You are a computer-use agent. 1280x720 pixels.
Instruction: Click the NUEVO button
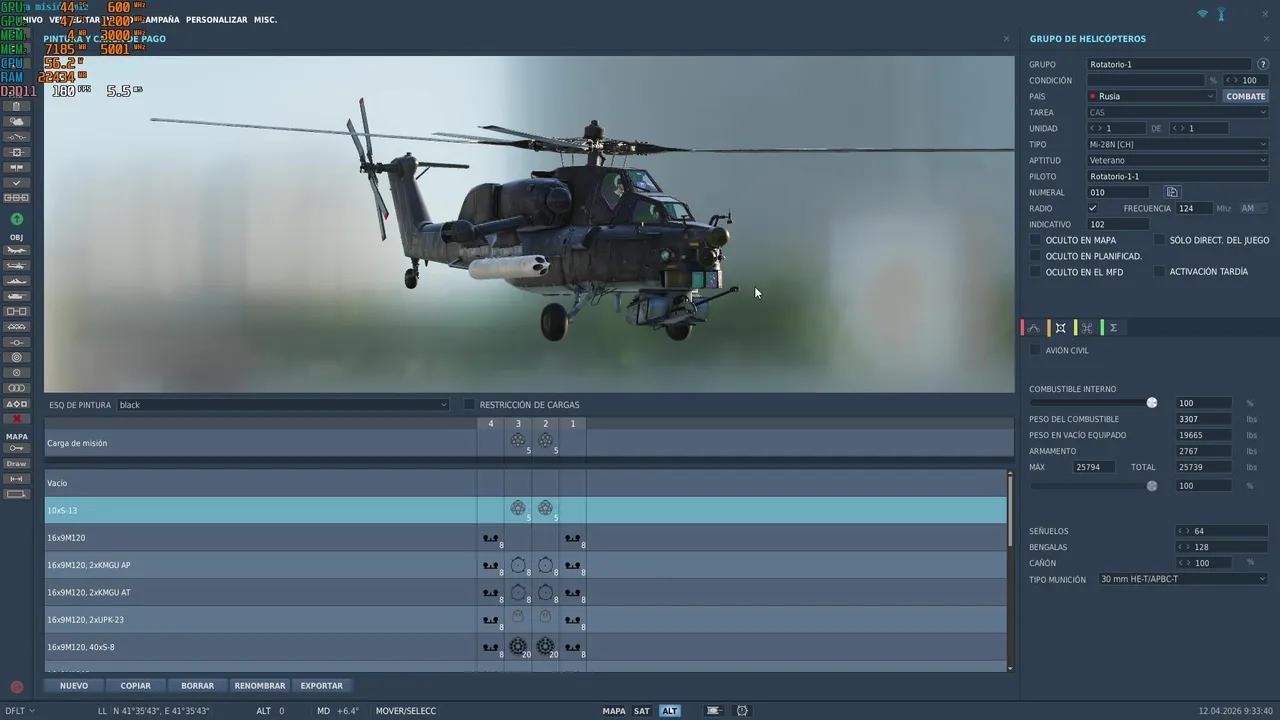(74, 686)
